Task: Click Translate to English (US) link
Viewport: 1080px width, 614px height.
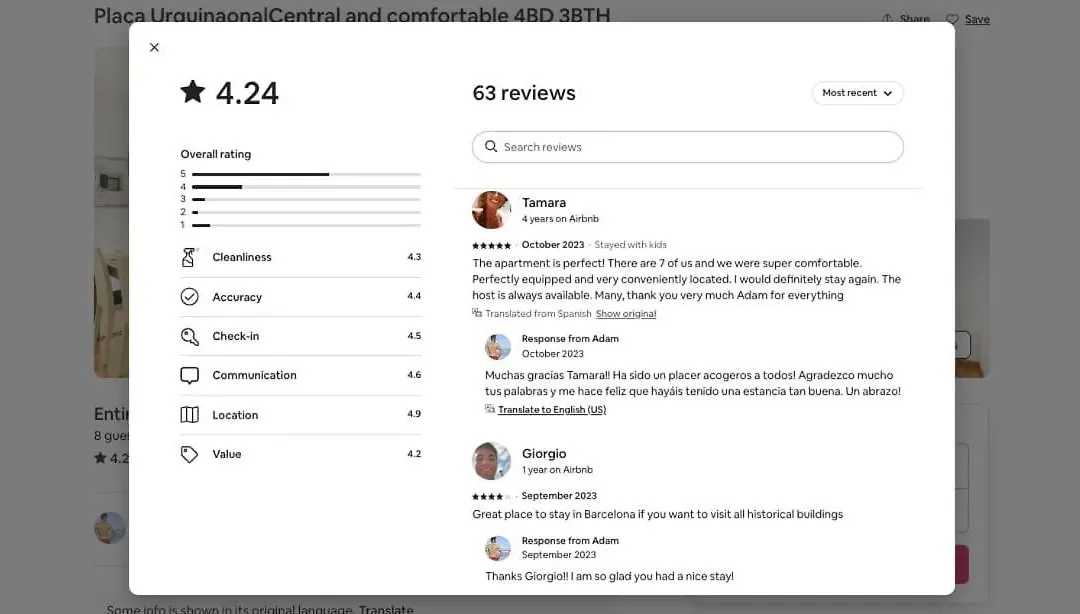Action: point(552,409)
